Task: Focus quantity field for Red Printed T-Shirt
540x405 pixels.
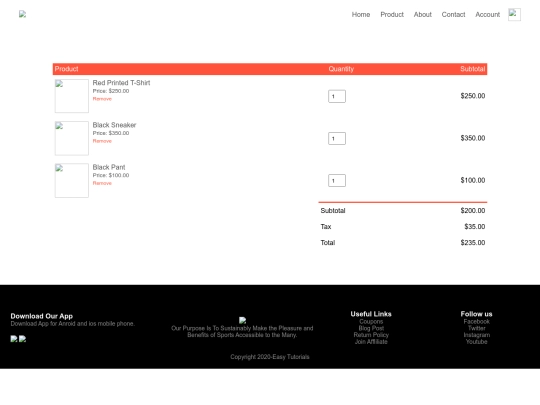Action: (337, 96)
